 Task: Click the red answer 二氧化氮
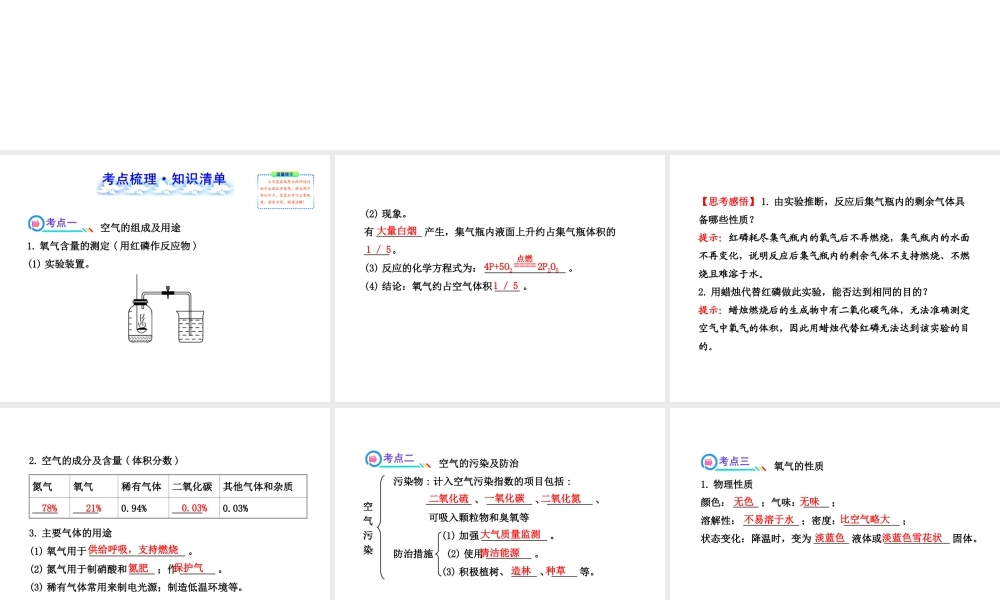click(x=561, y=499)
